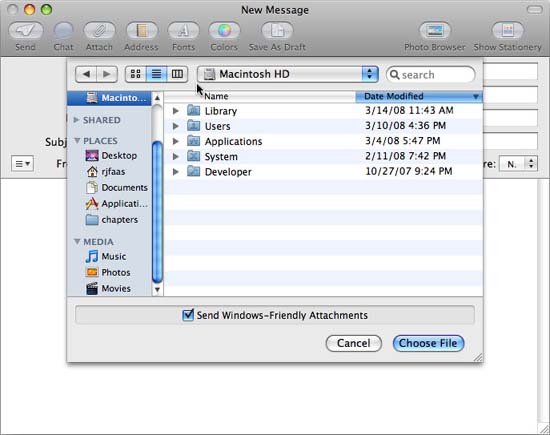
Task: Switch to icon view in file dialog
Action: pos(135,74)
